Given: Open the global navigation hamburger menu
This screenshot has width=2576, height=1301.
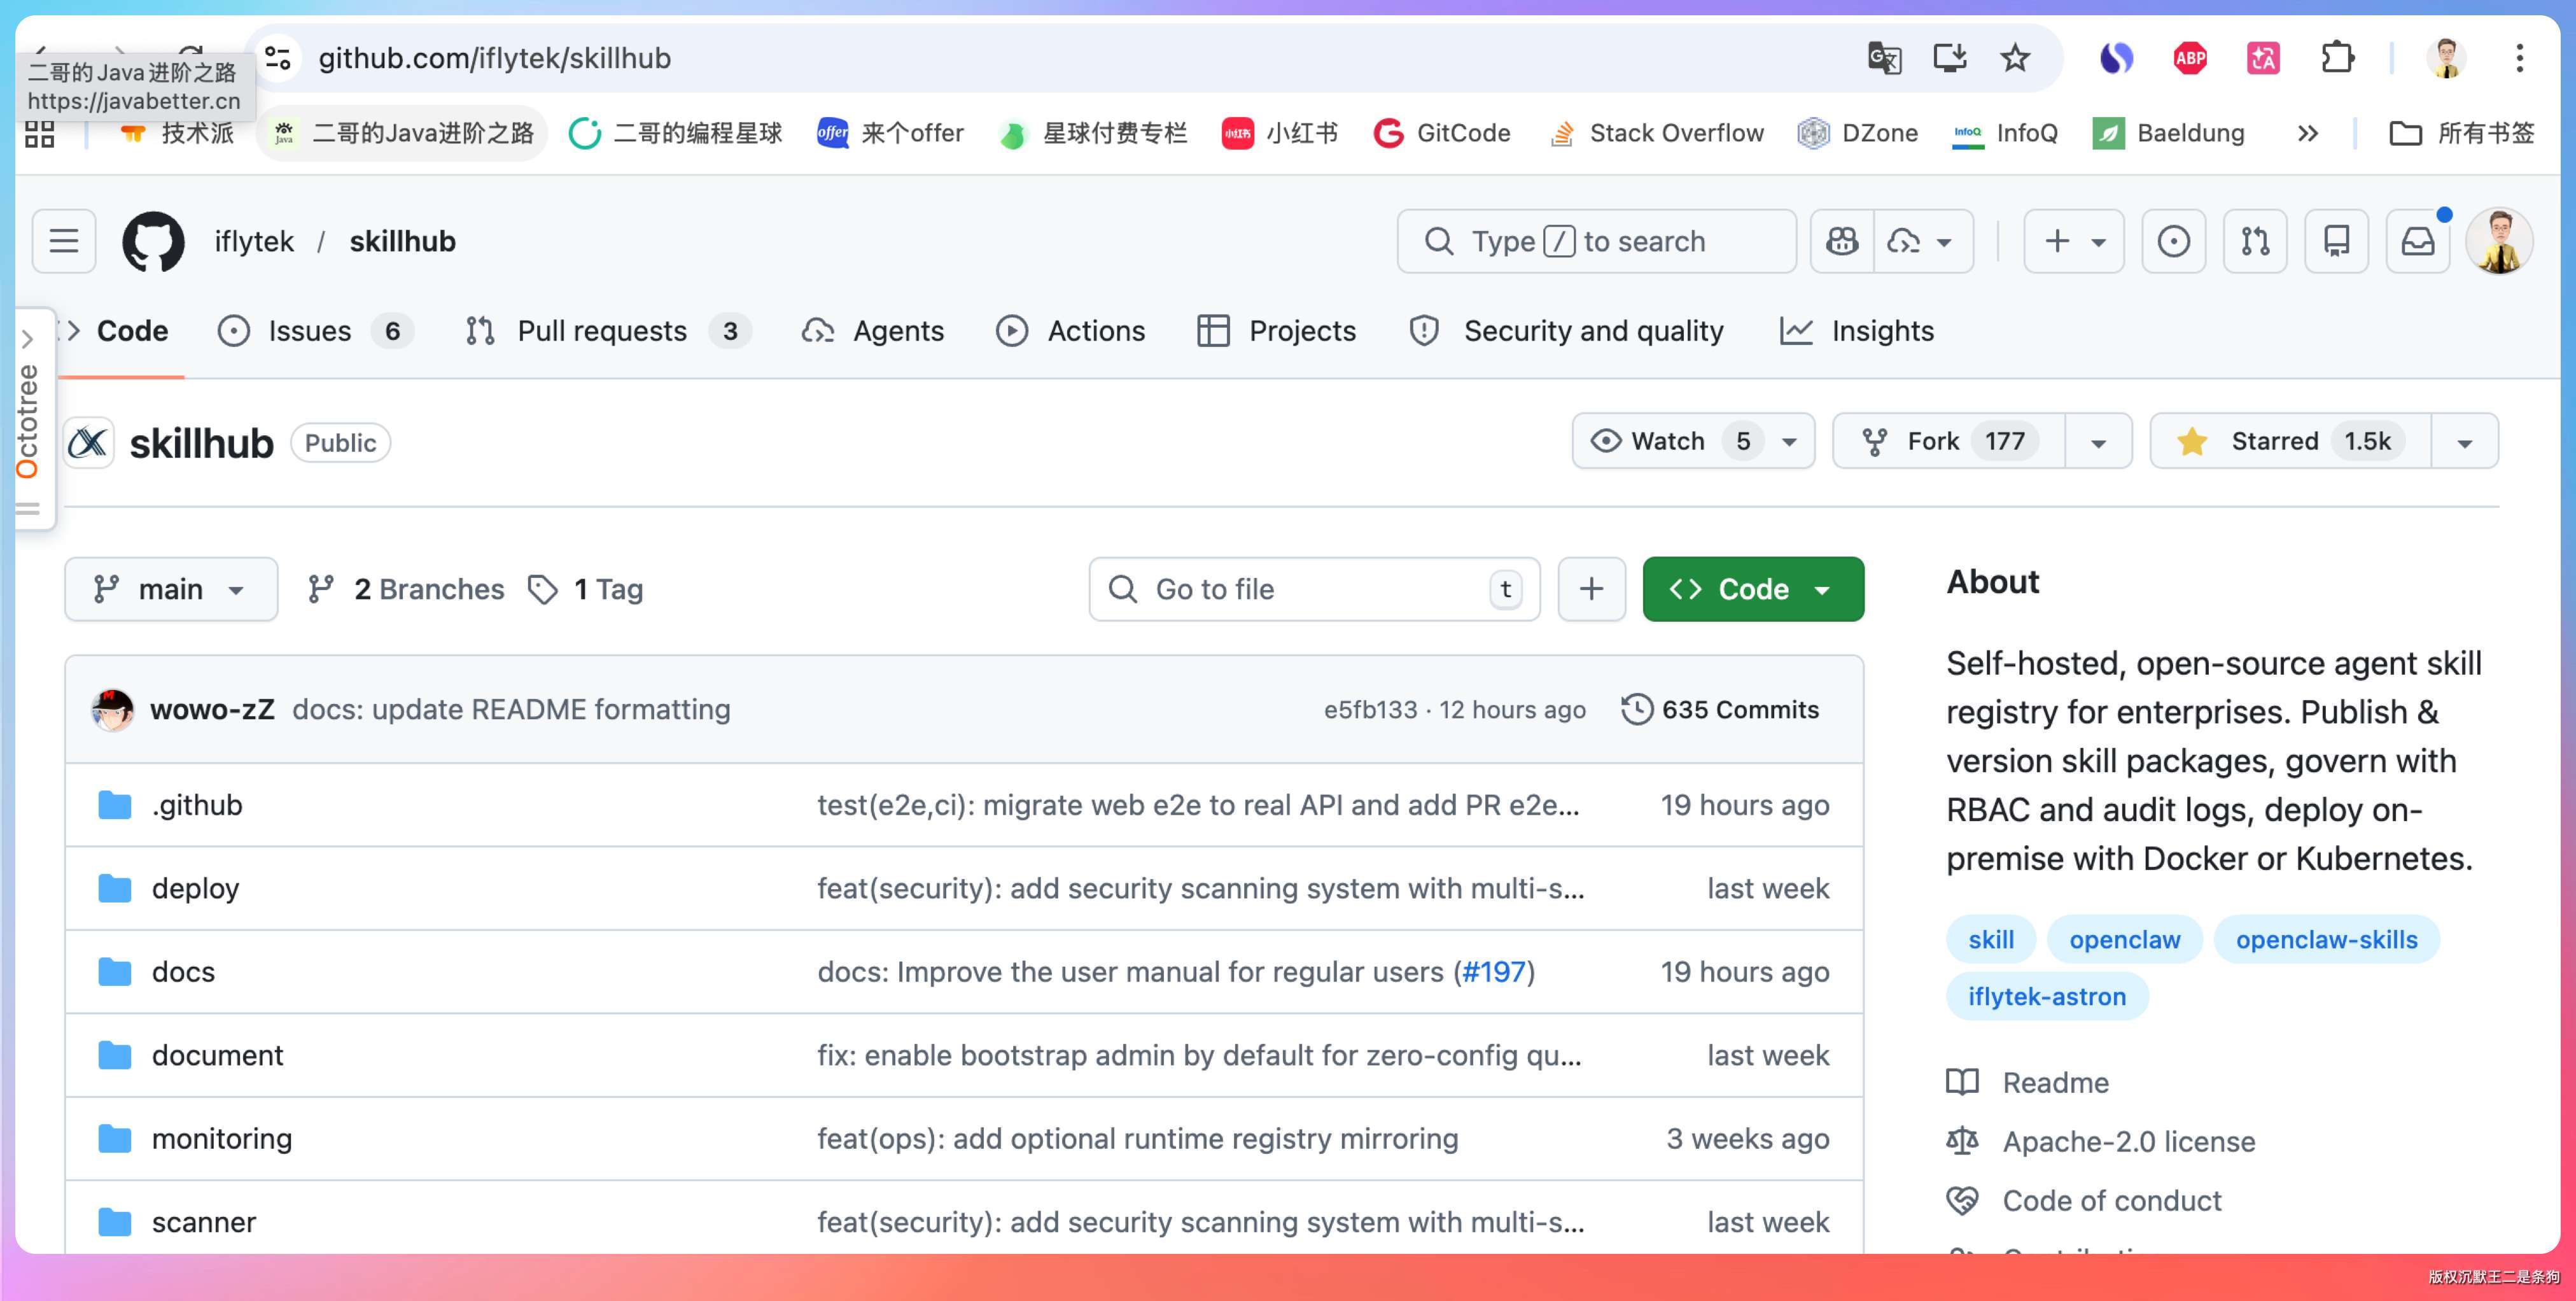Looking at the screenshot, I should (x=64, y=241).
